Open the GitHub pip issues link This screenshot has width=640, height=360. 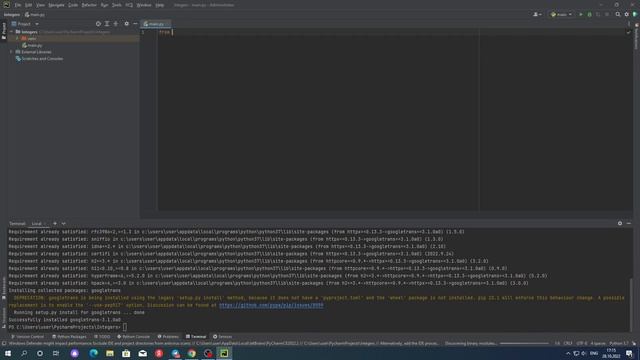[x=271, y=305]
